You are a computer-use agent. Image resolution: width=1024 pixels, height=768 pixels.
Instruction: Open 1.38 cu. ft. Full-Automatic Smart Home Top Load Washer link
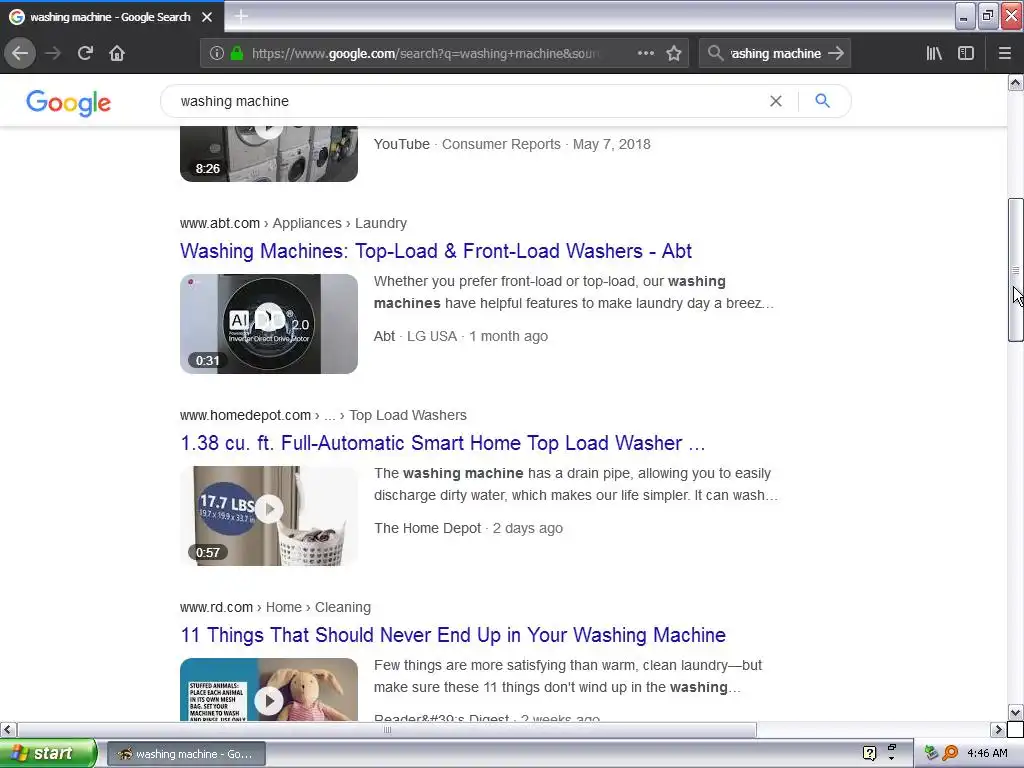pos(443,443)
